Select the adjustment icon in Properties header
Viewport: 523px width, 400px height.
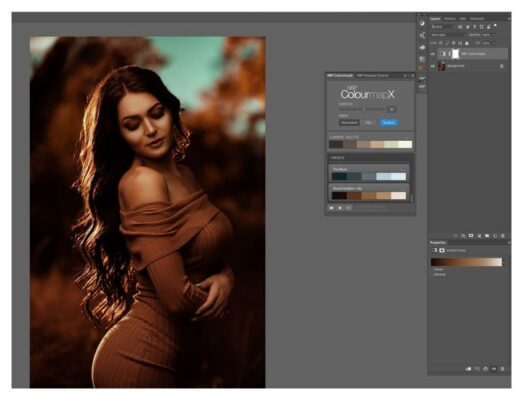pos(435,250)
